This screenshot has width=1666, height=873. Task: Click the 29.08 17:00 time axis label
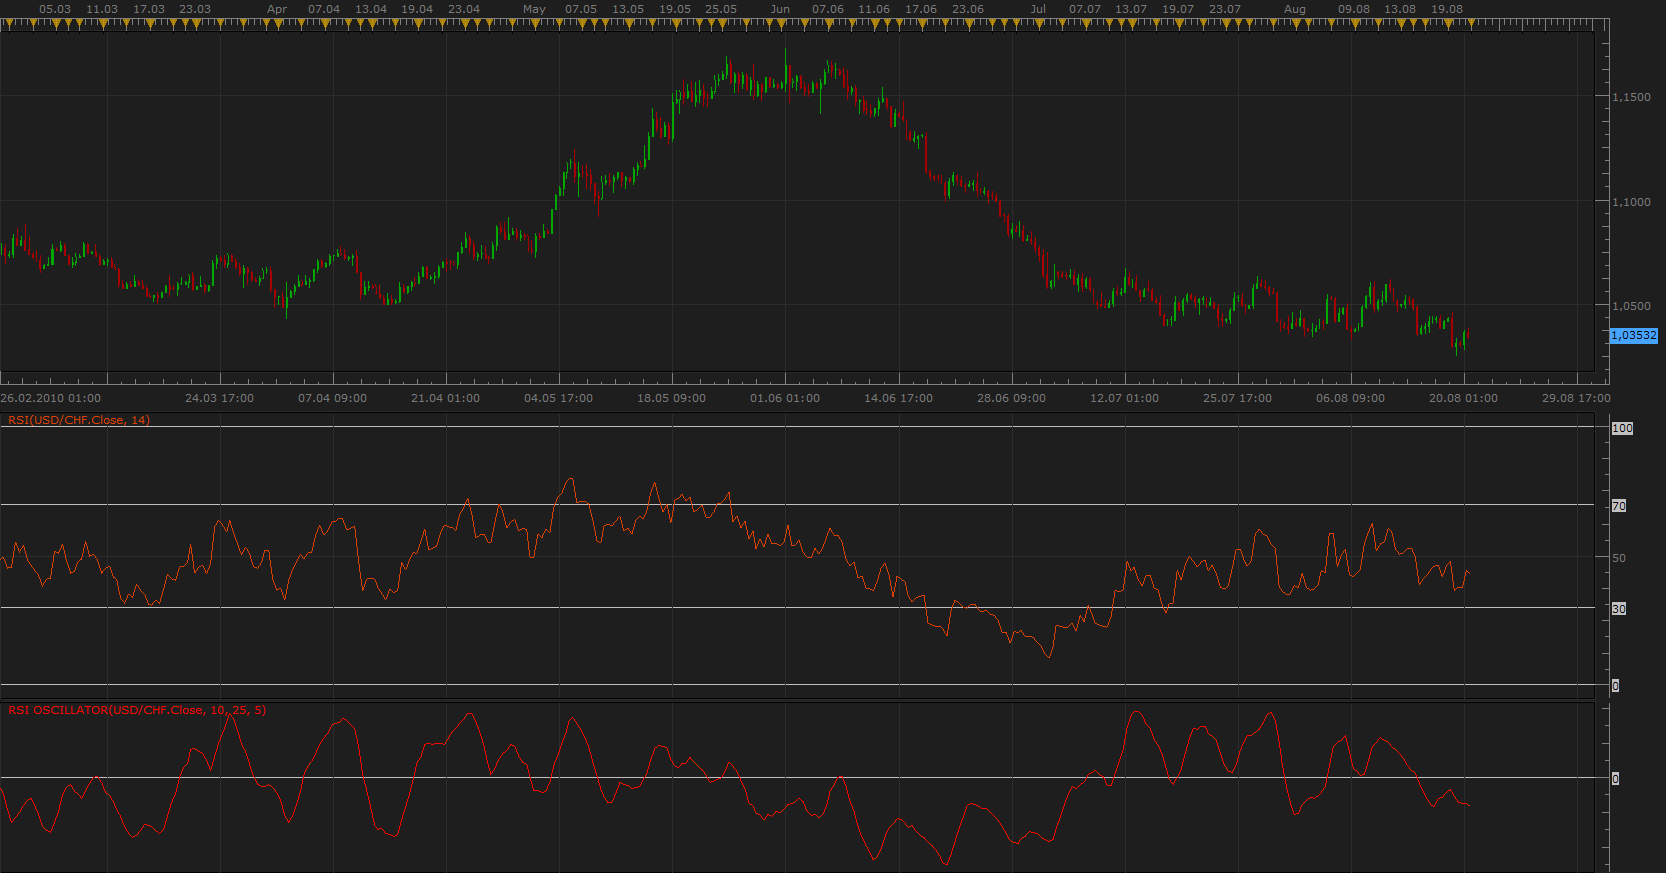point(1577,398)
